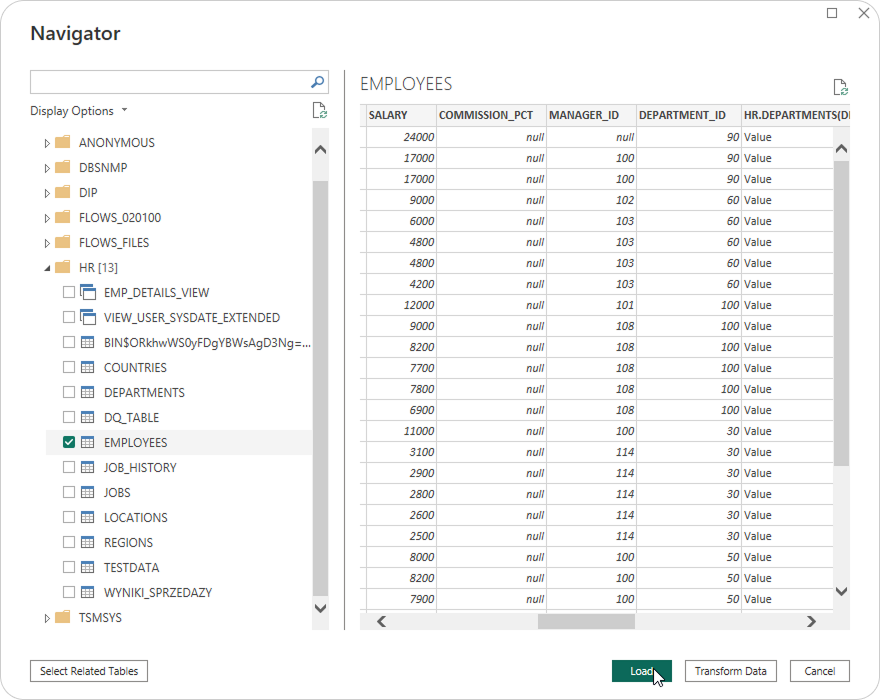Click inside the navigator search field
The width and height of the screenshot is (880, 700).
(168, 82)
